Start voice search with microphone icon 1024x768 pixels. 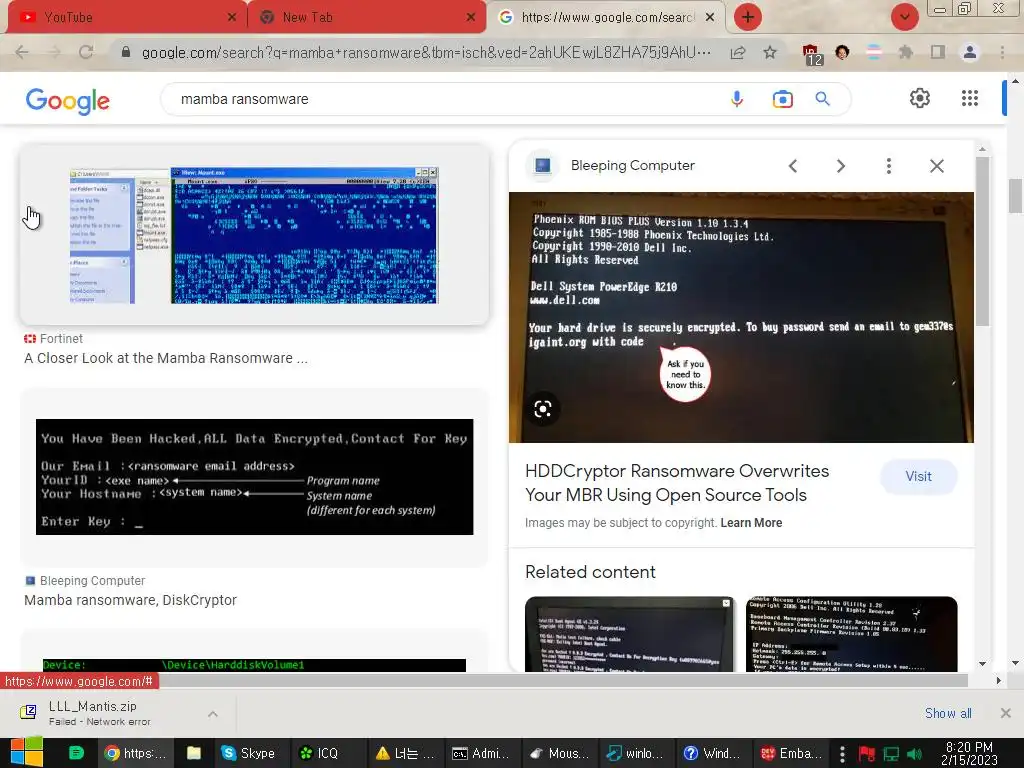(x=737, y=99)
